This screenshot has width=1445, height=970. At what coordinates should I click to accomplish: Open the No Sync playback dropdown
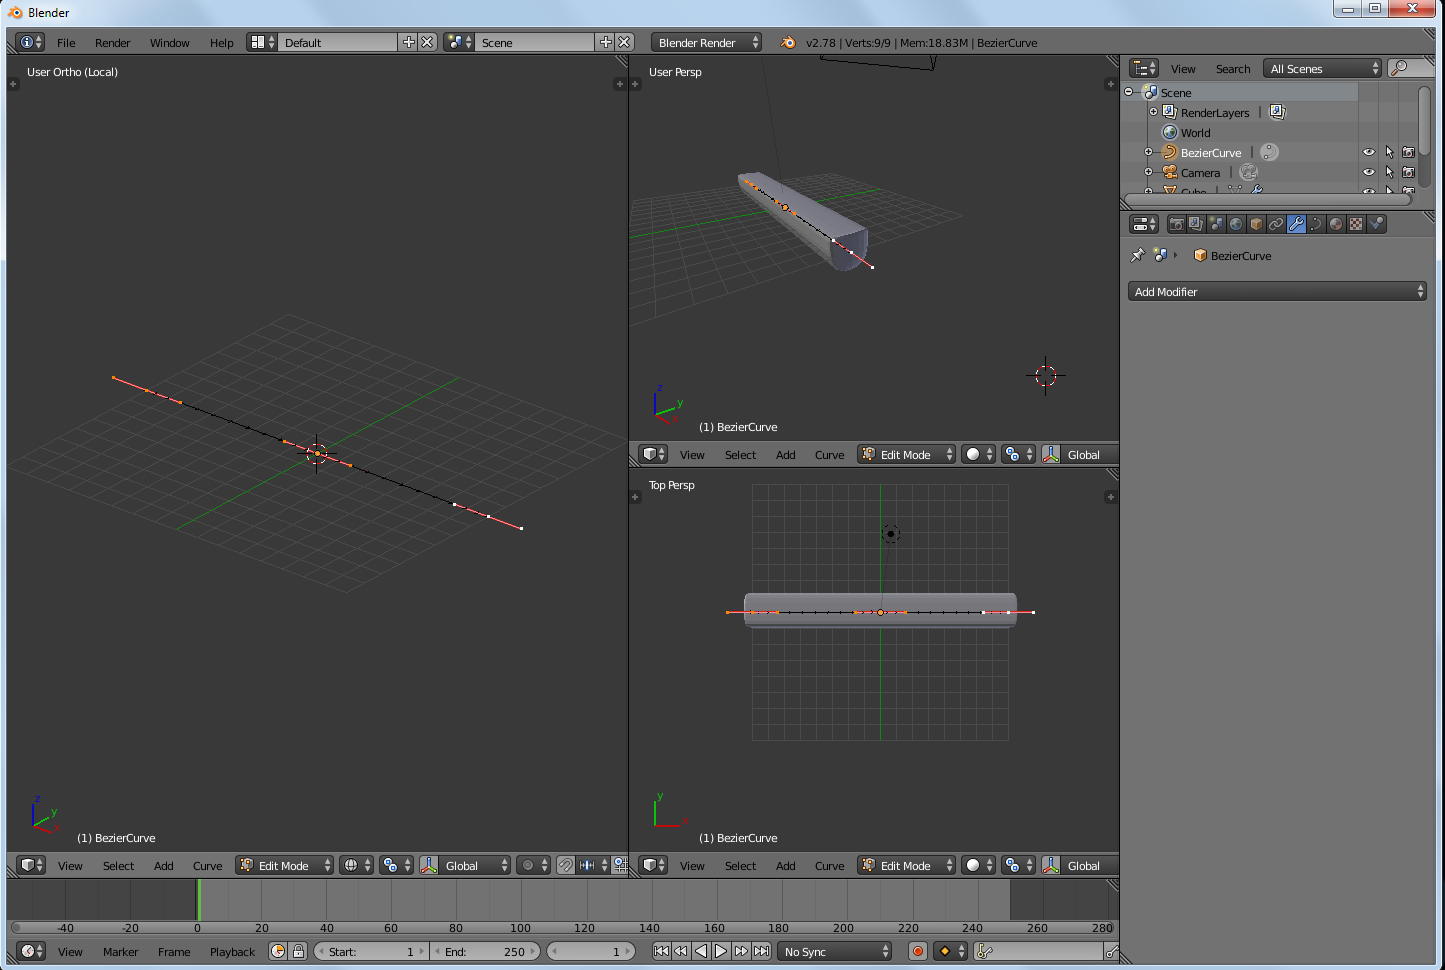(835, 951)
